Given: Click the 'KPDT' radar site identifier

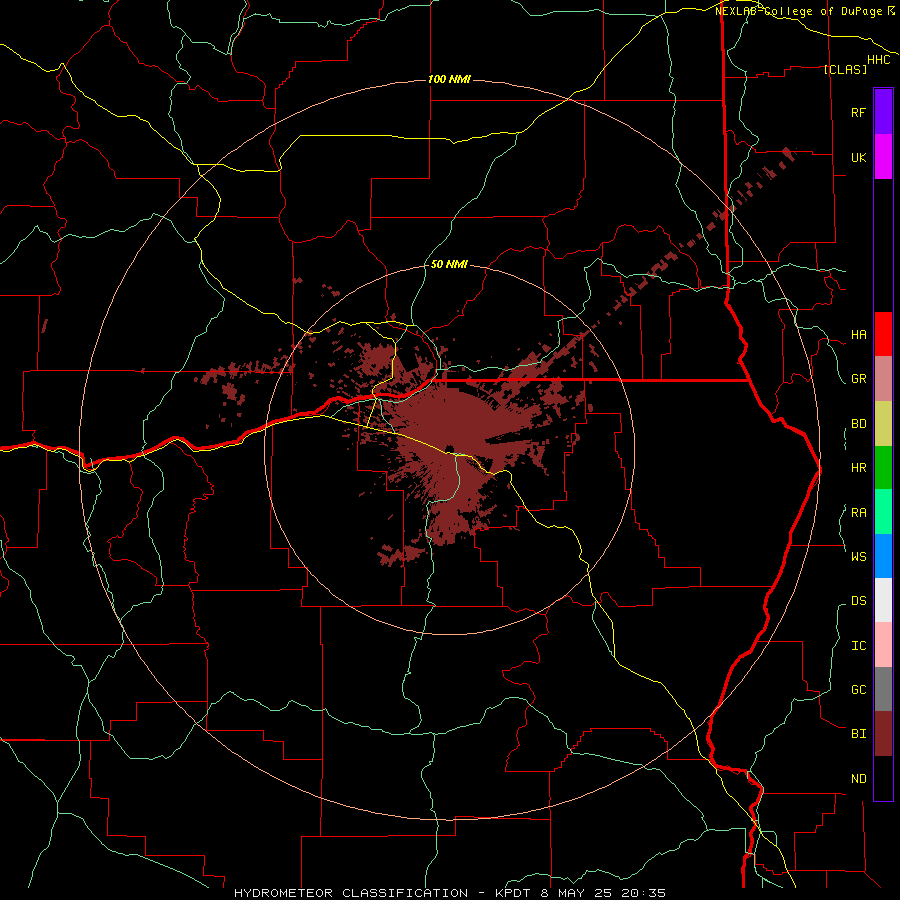Looking at the screenshot, I should point(515,893).
